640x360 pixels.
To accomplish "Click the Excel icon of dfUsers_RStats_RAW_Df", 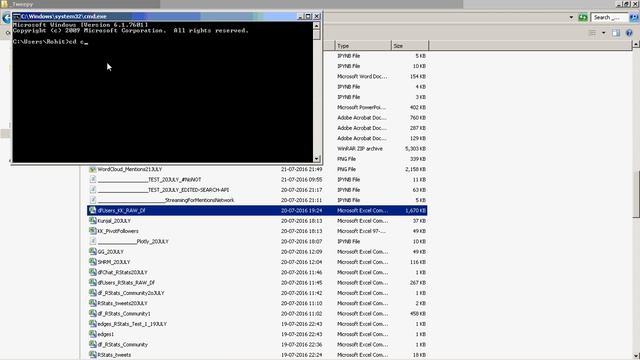I will pyautogui.click(x=93, y=282).
